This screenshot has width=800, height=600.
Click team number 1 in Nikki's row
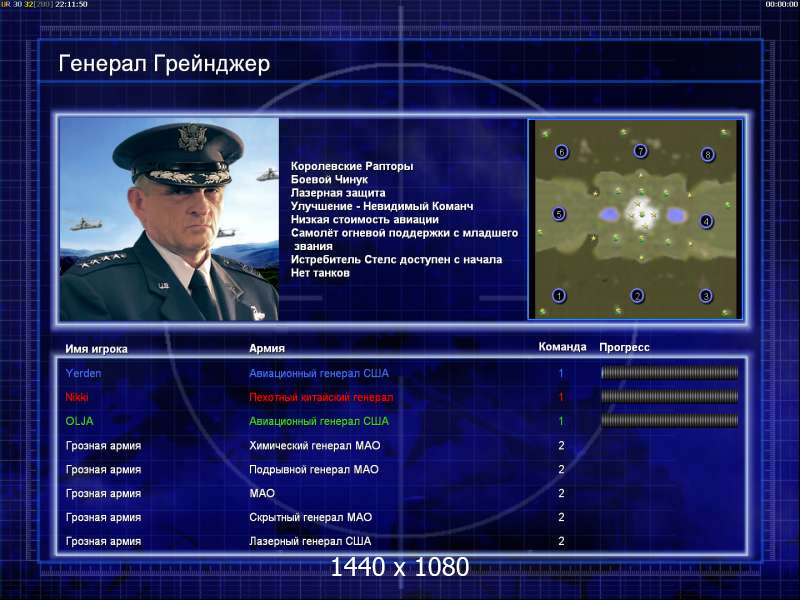[x=561, y=397]
